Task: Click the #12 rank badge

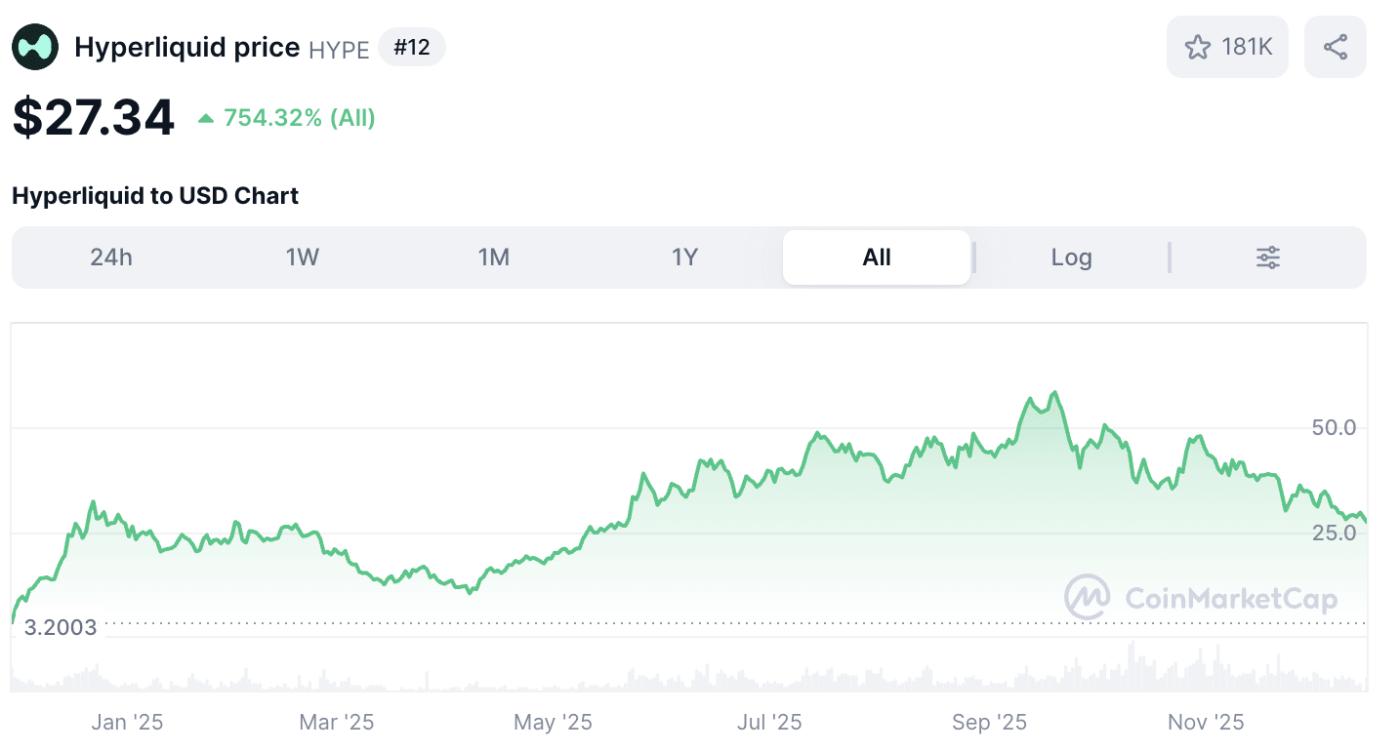Action: tap(411, 47)
